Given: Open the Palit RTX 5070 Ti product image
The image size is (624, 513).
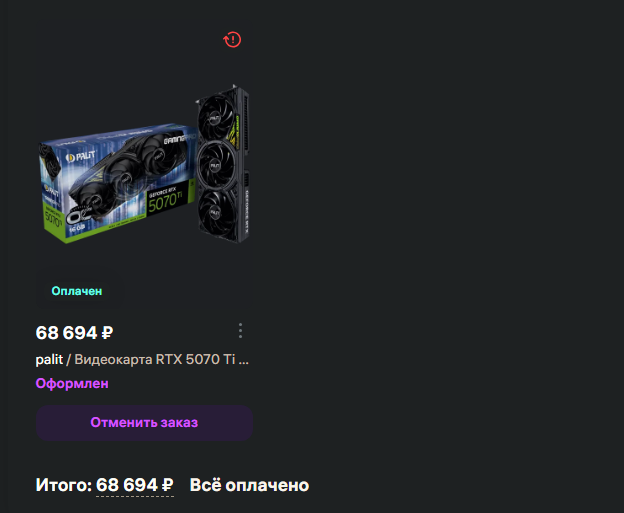Looking at the screenshot, I should point(144,164).
